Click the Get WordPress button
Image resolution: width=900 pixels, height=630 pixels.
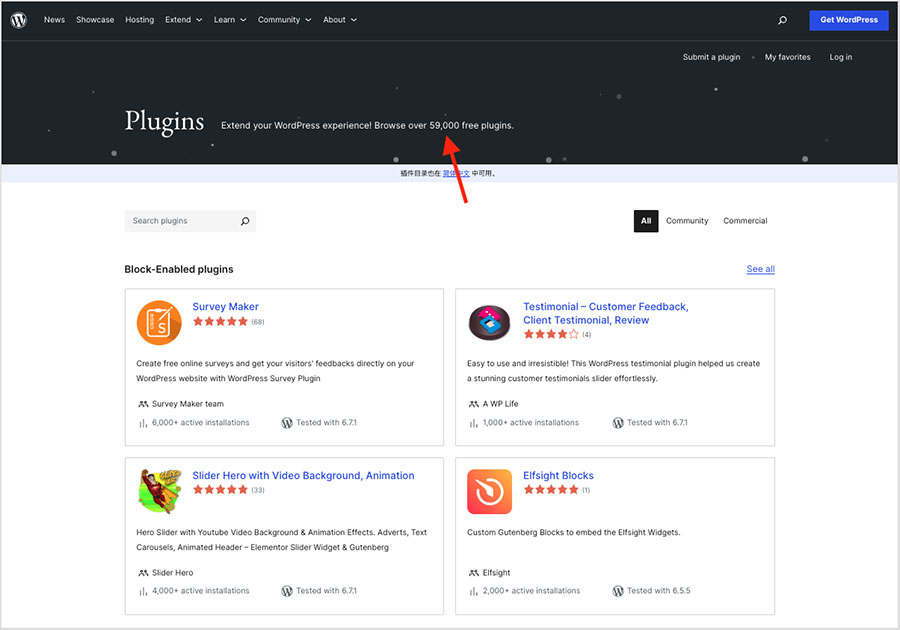click(x=849, y=20)
